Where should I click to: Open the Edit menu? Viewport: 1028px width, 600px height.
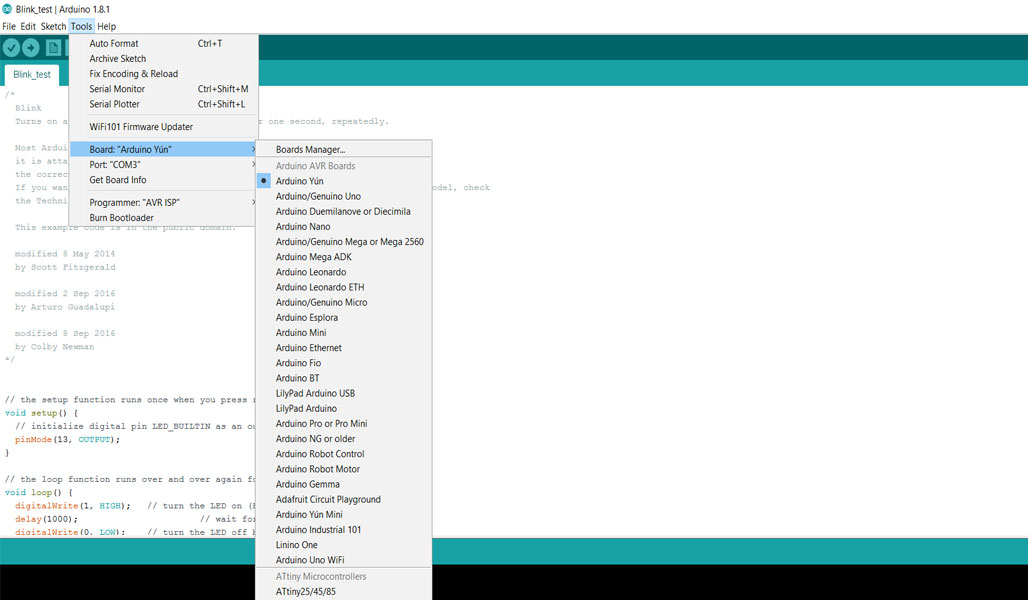click(x=28, y=26)
